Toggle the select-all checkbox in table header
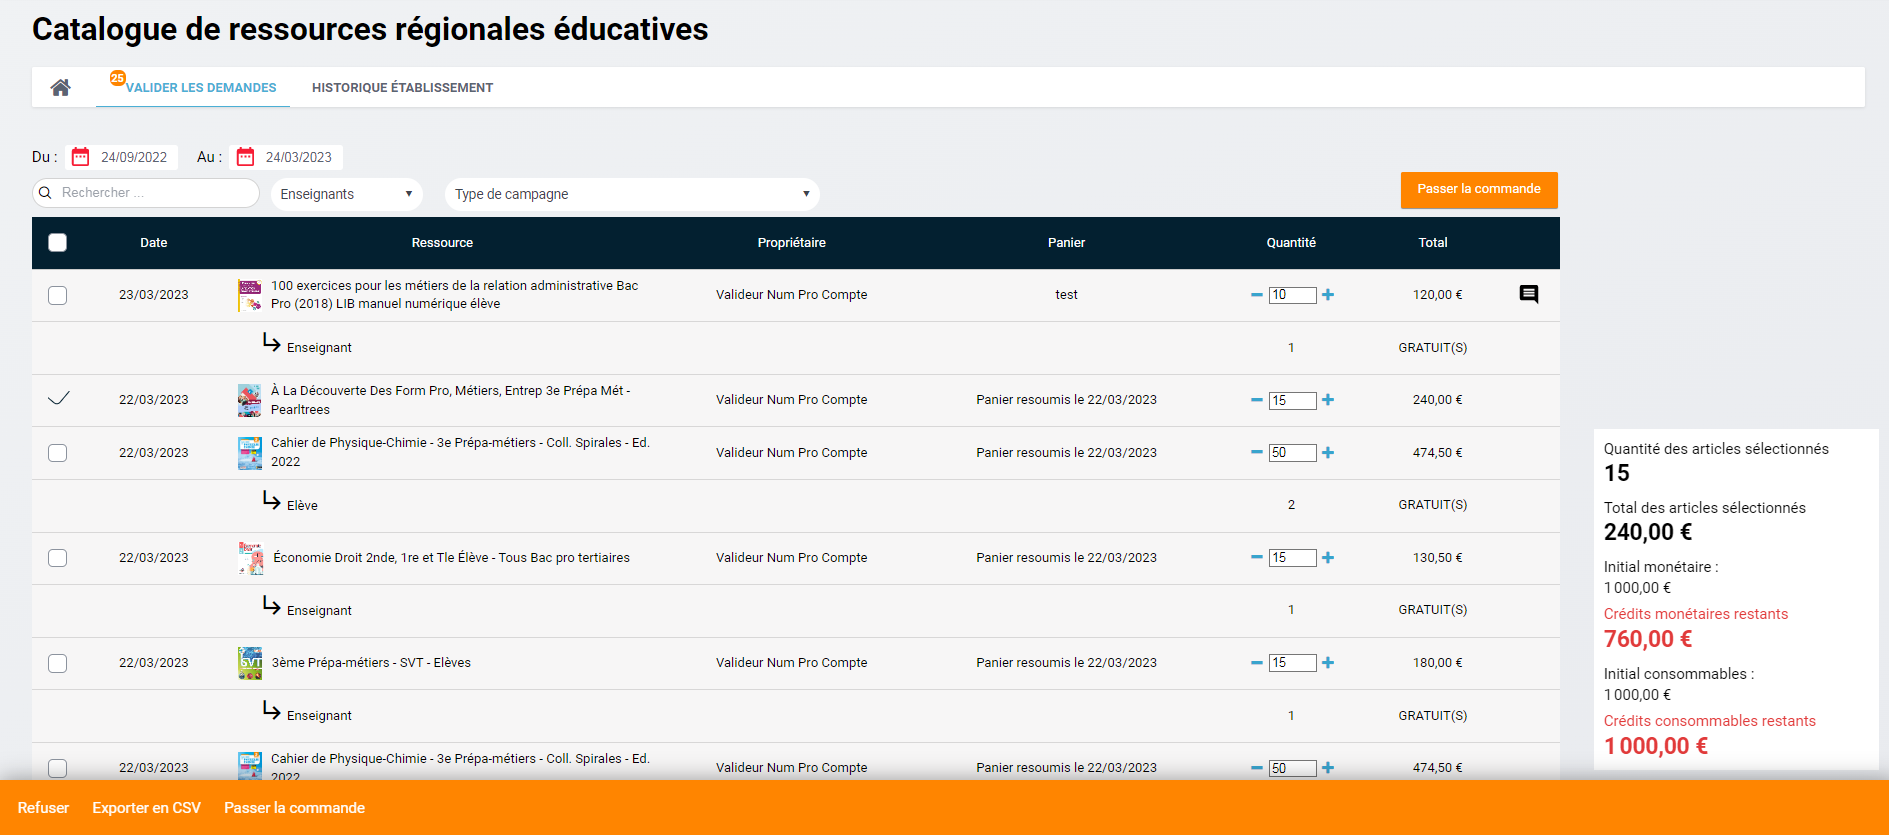 pyautogui.click(x=58, y=243)
